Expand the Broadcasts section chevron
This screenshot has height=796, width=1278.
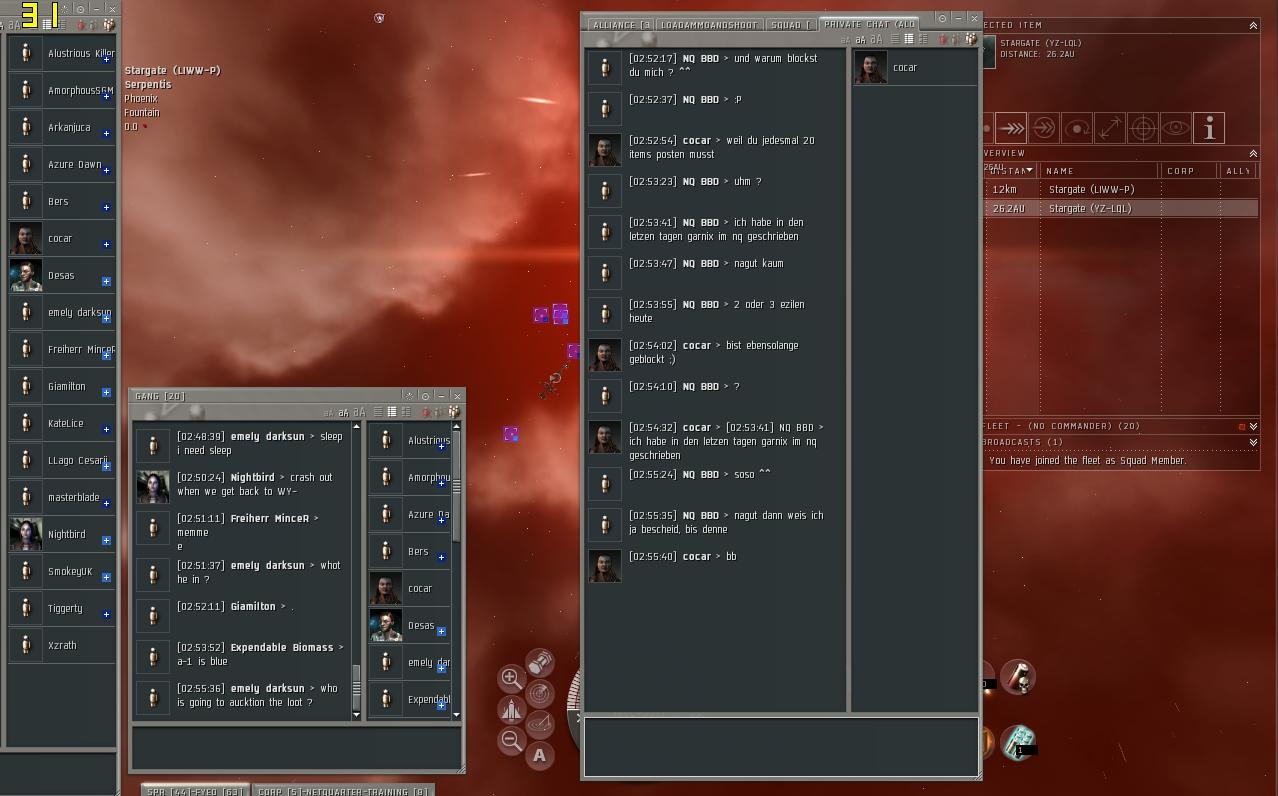(1253, 442)
